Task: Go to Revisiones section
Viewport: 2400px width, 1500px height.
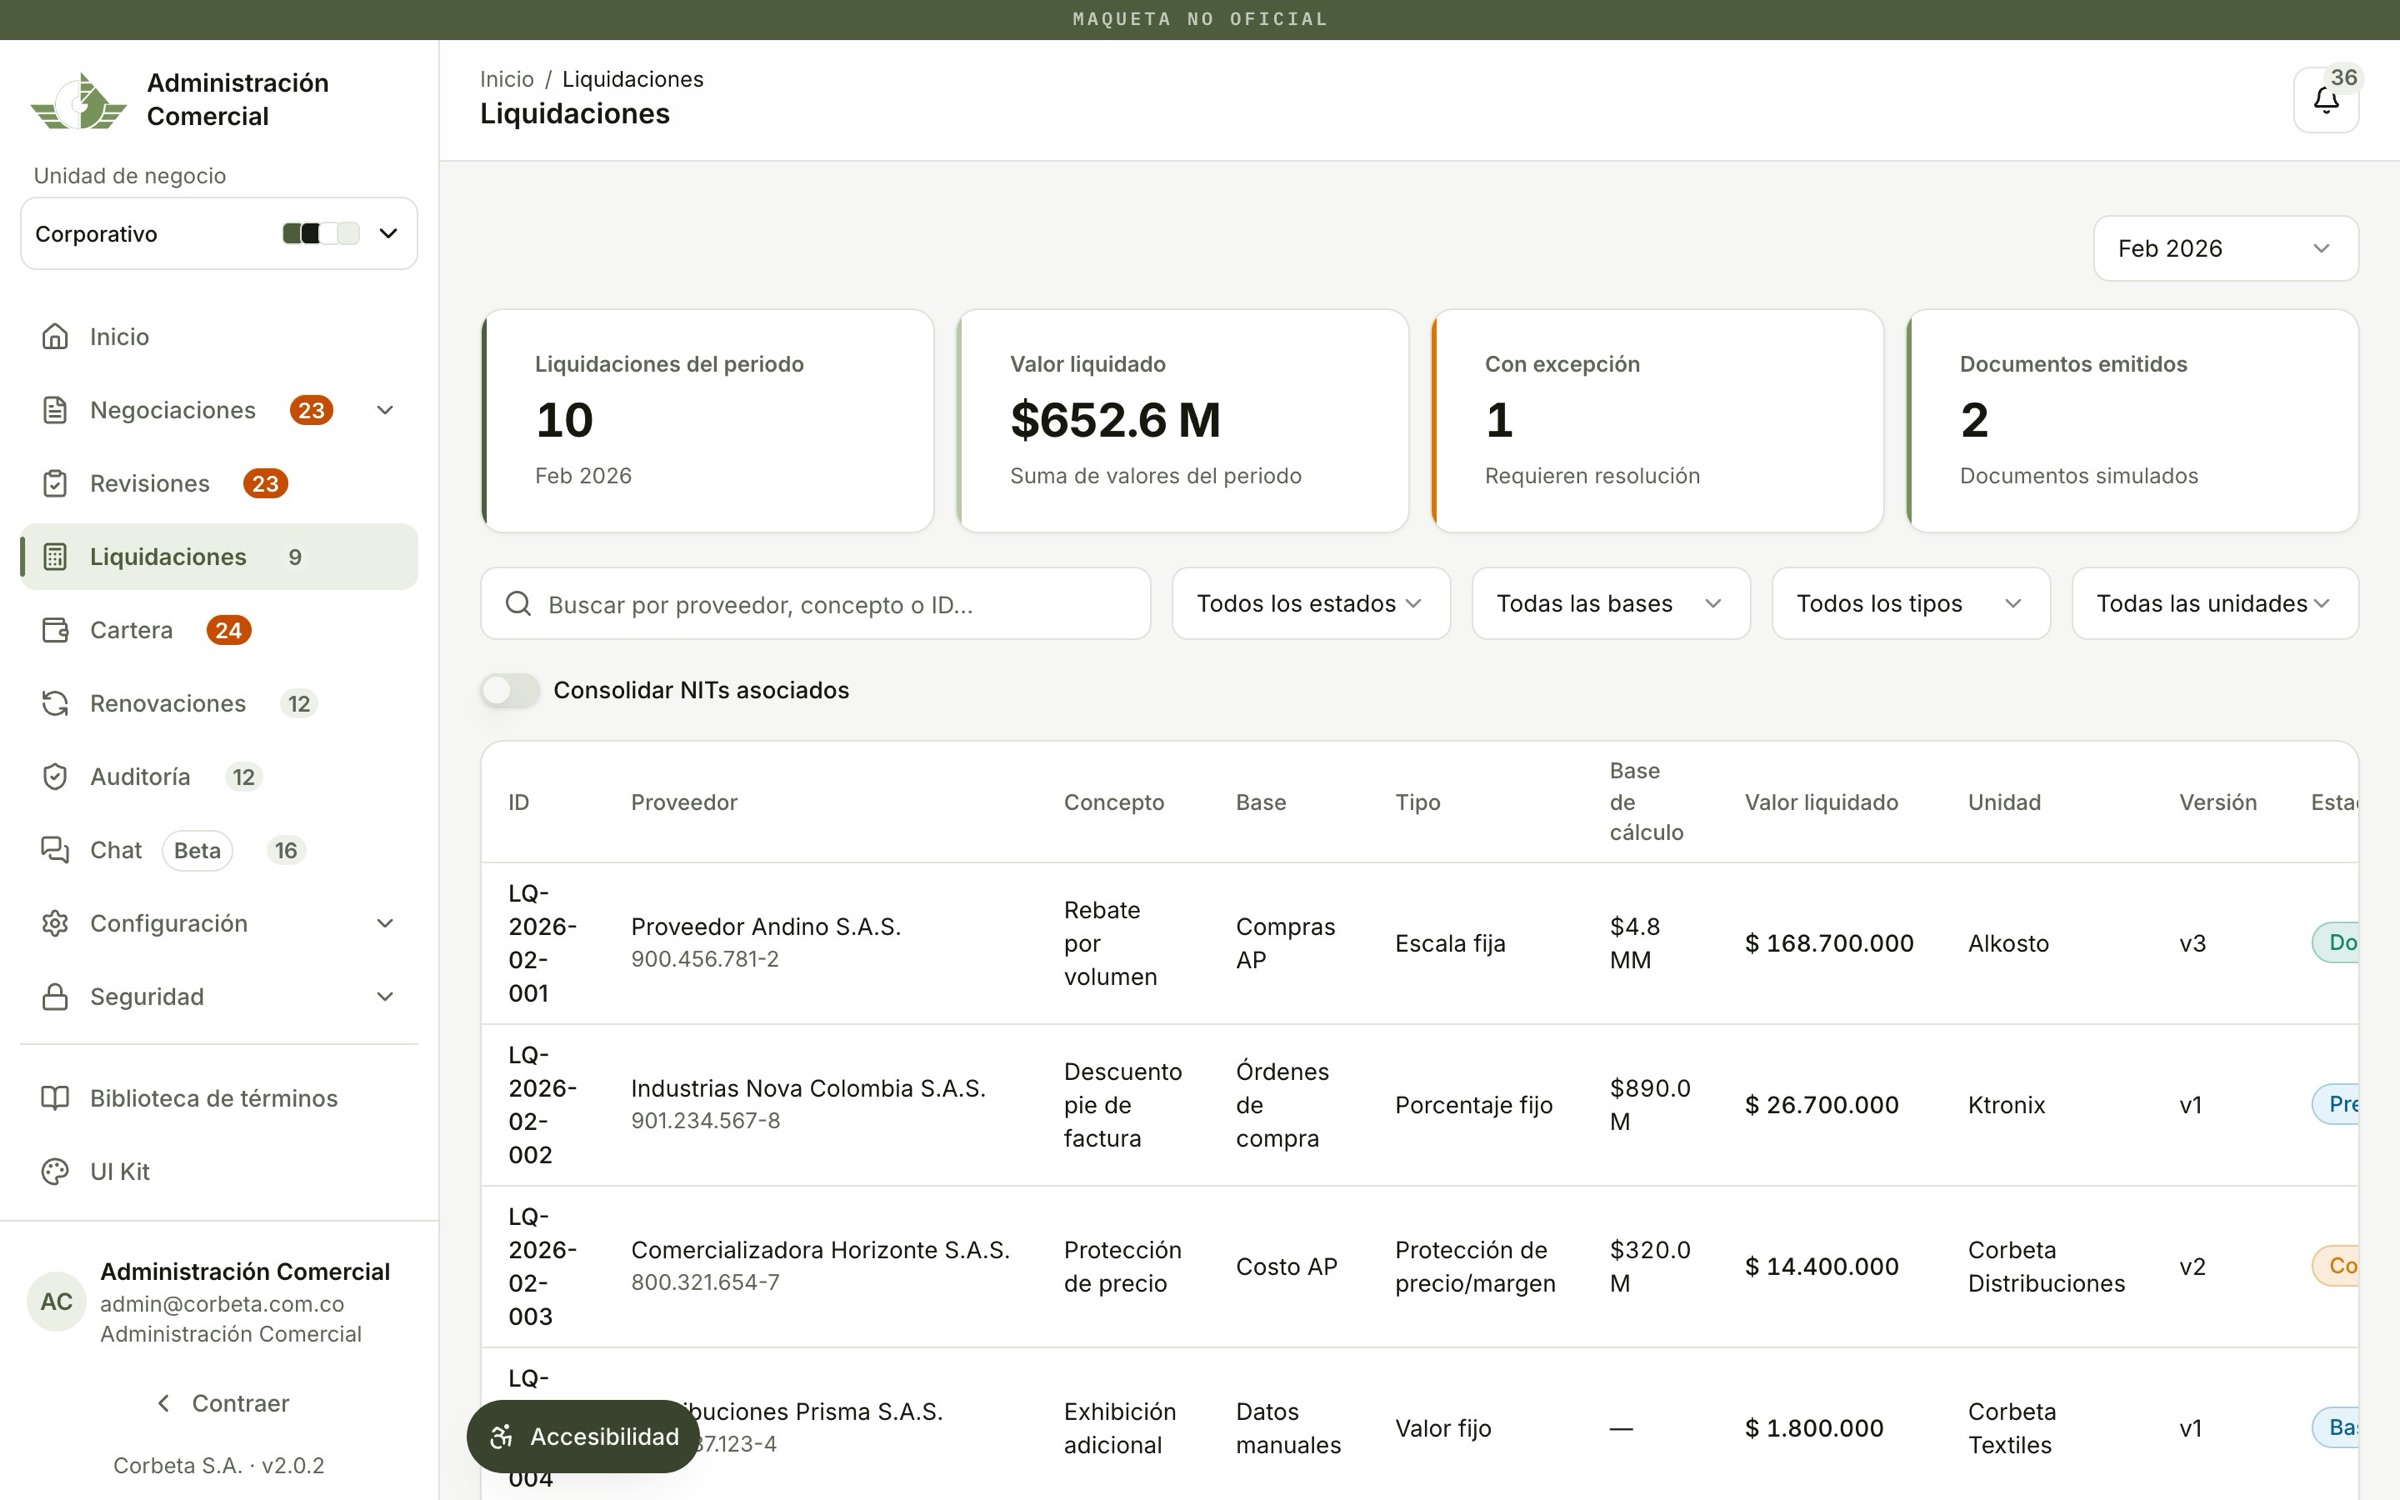Action: tap(219, 483)
